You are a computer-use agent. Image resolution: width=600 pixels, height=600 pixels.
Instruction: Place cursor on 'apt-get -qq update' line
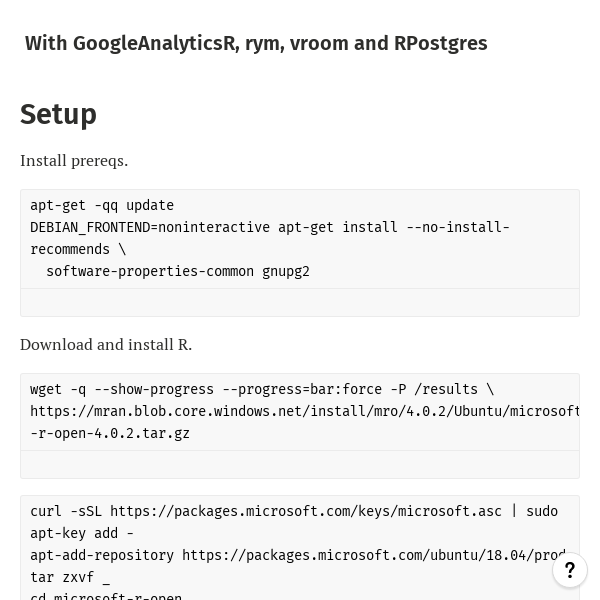102,205
